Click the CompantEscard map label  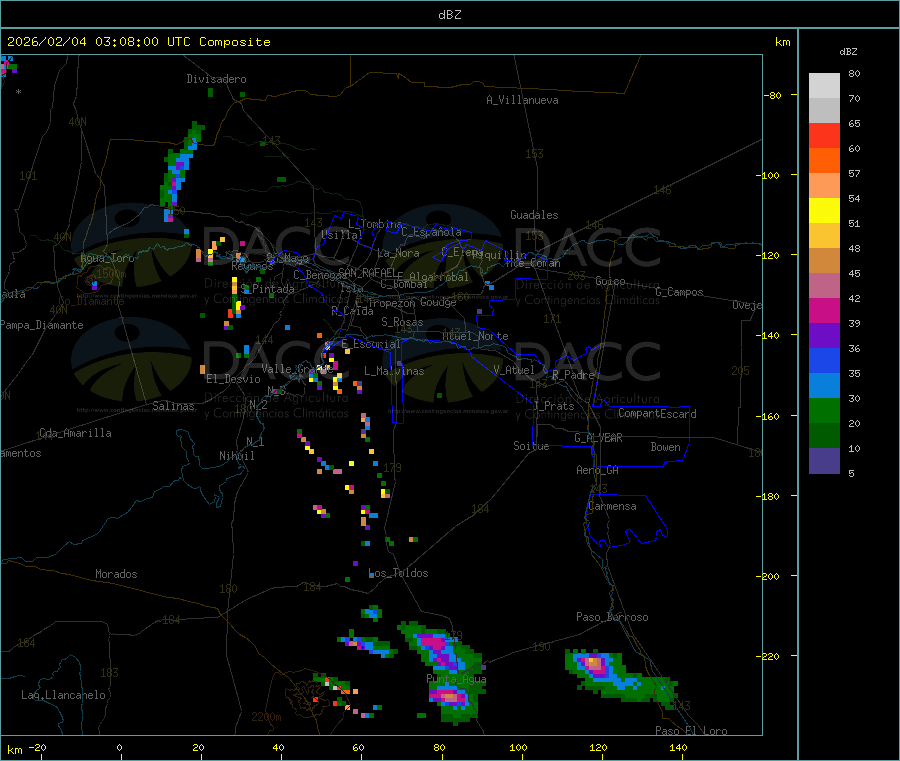[x=657, y=414]
